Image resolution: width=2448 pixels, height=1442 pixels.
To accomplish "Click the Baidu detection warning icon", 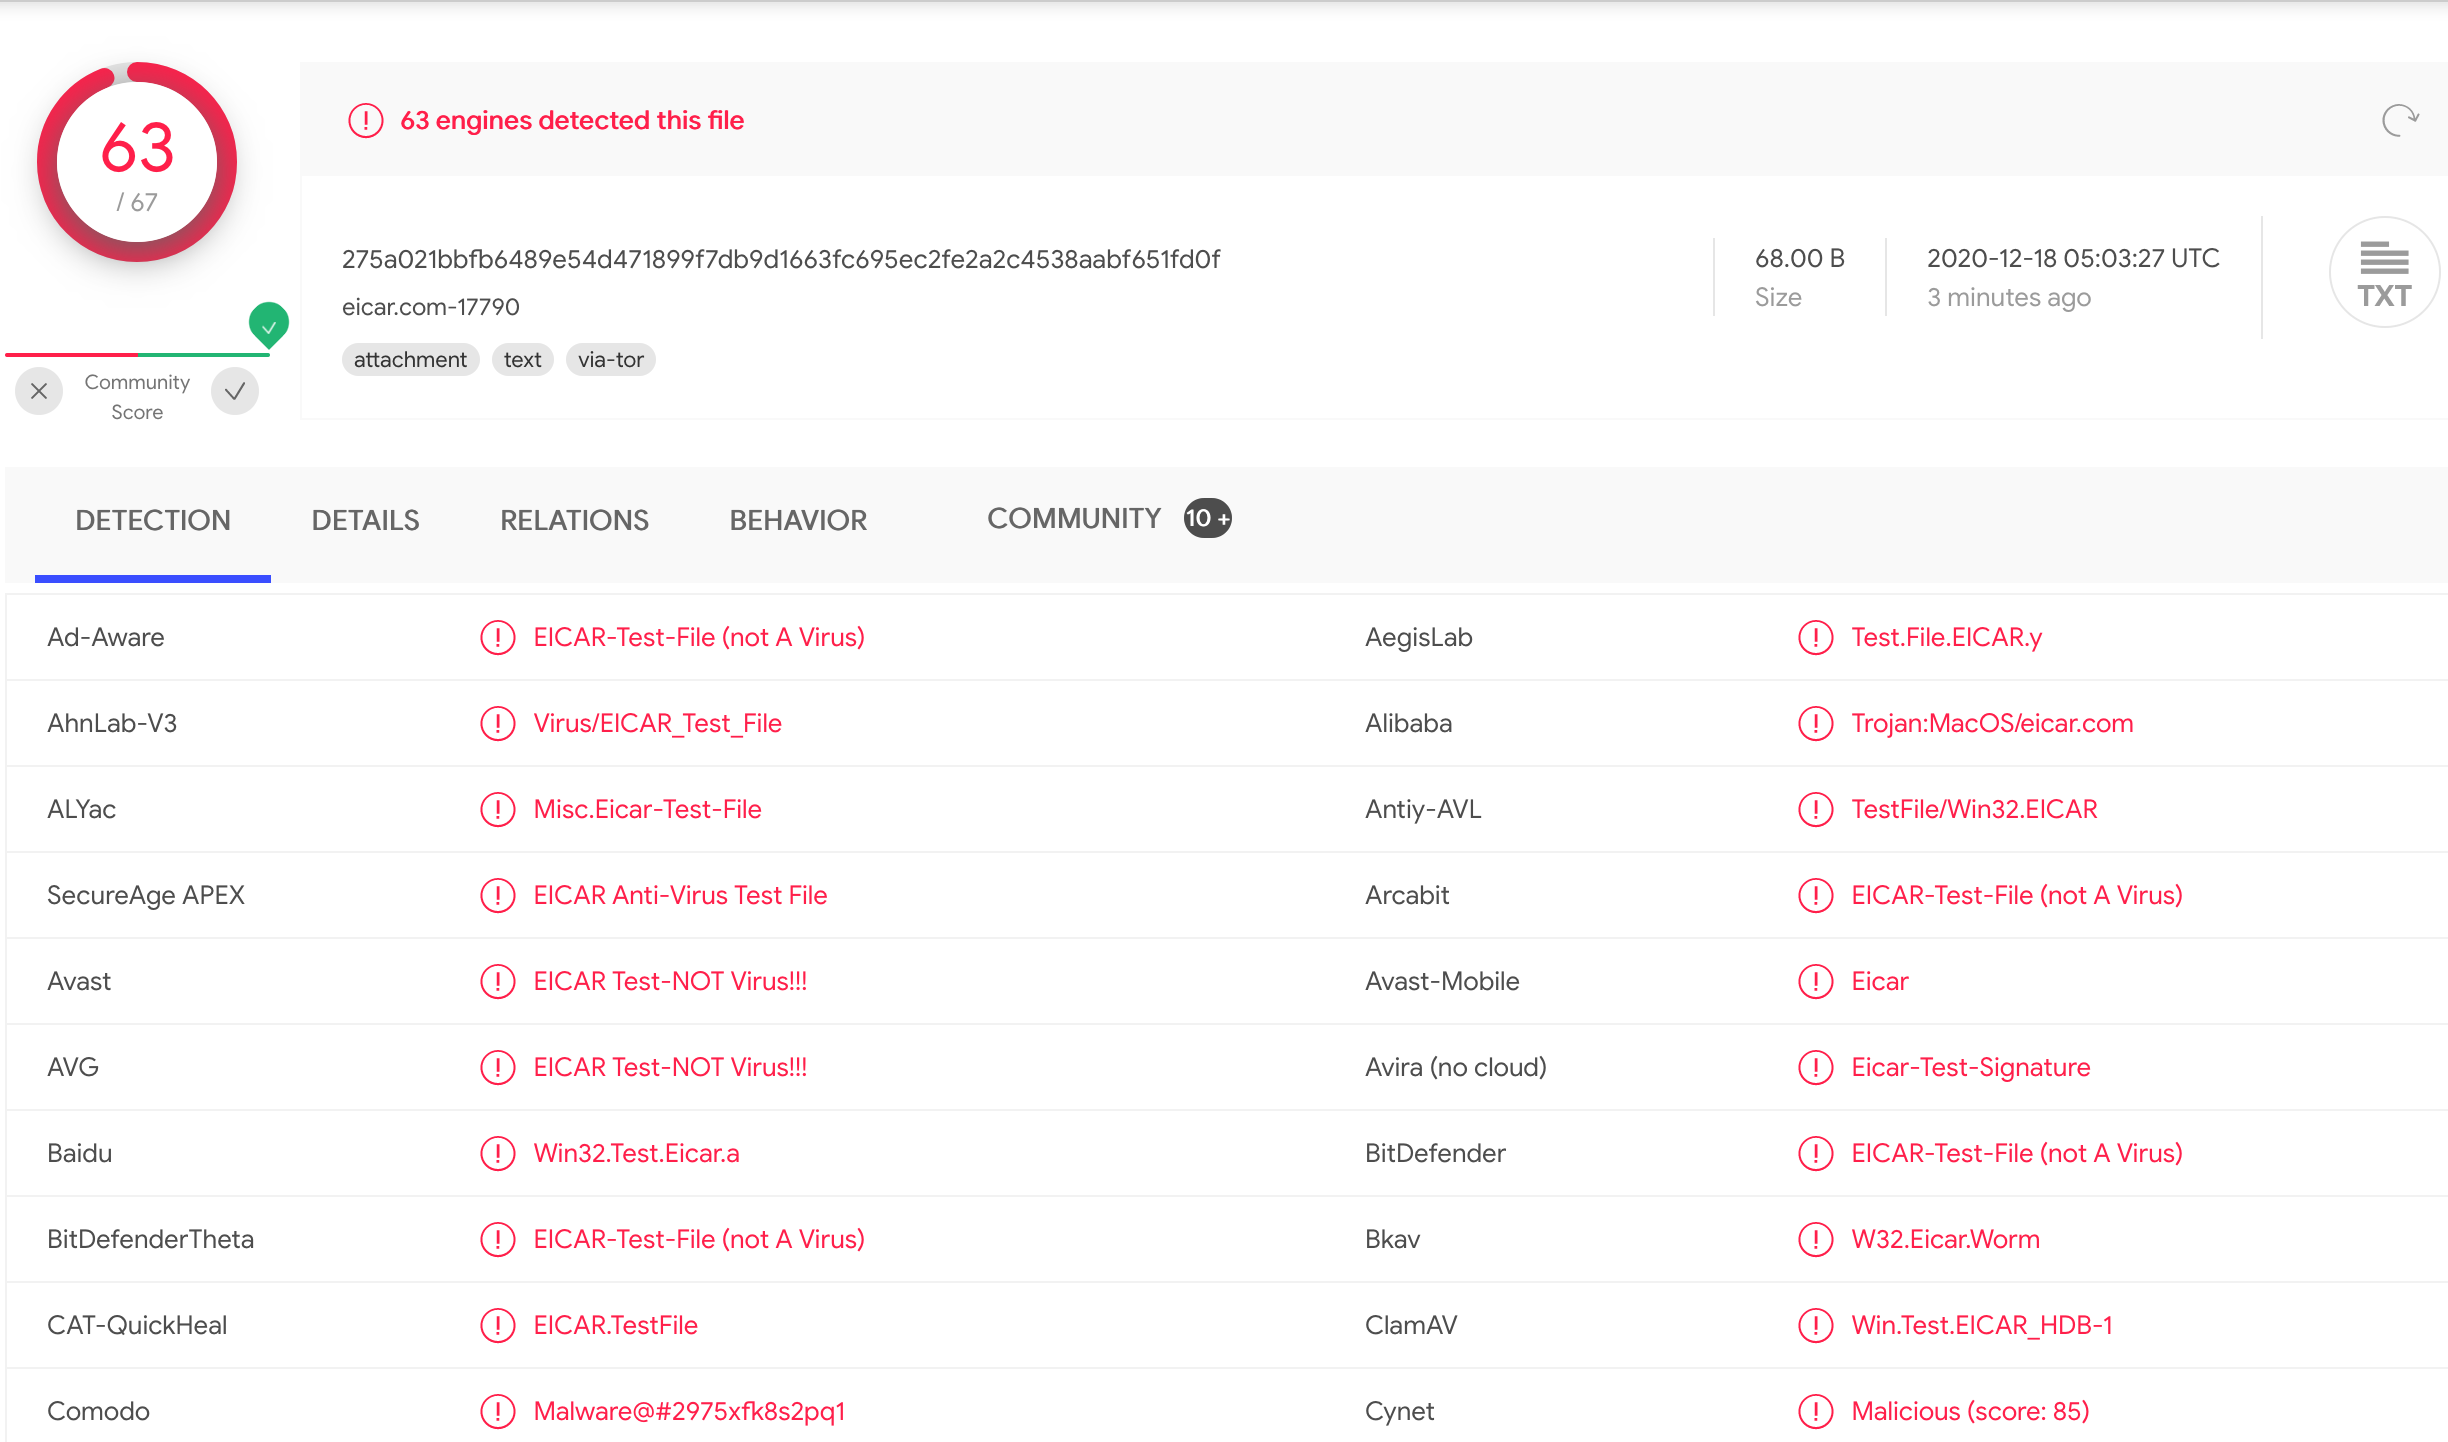I will tap(498, 1153).
